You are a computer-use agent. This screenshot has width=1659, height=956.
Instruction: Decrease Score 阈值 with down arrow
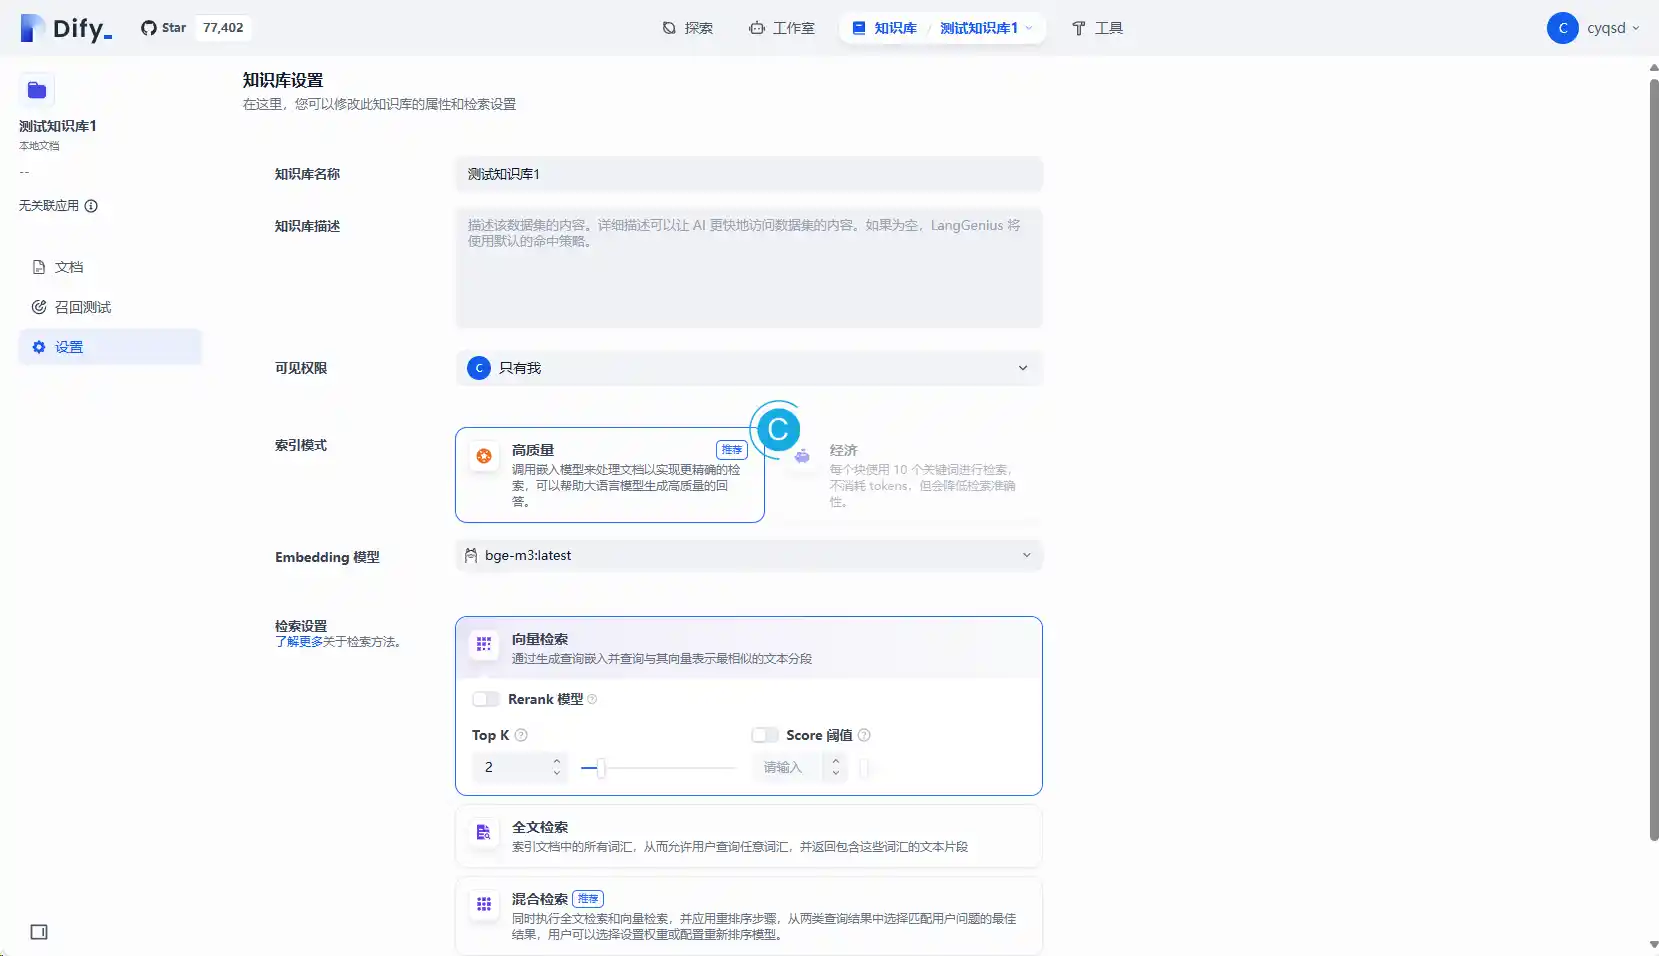coord(836,773)
